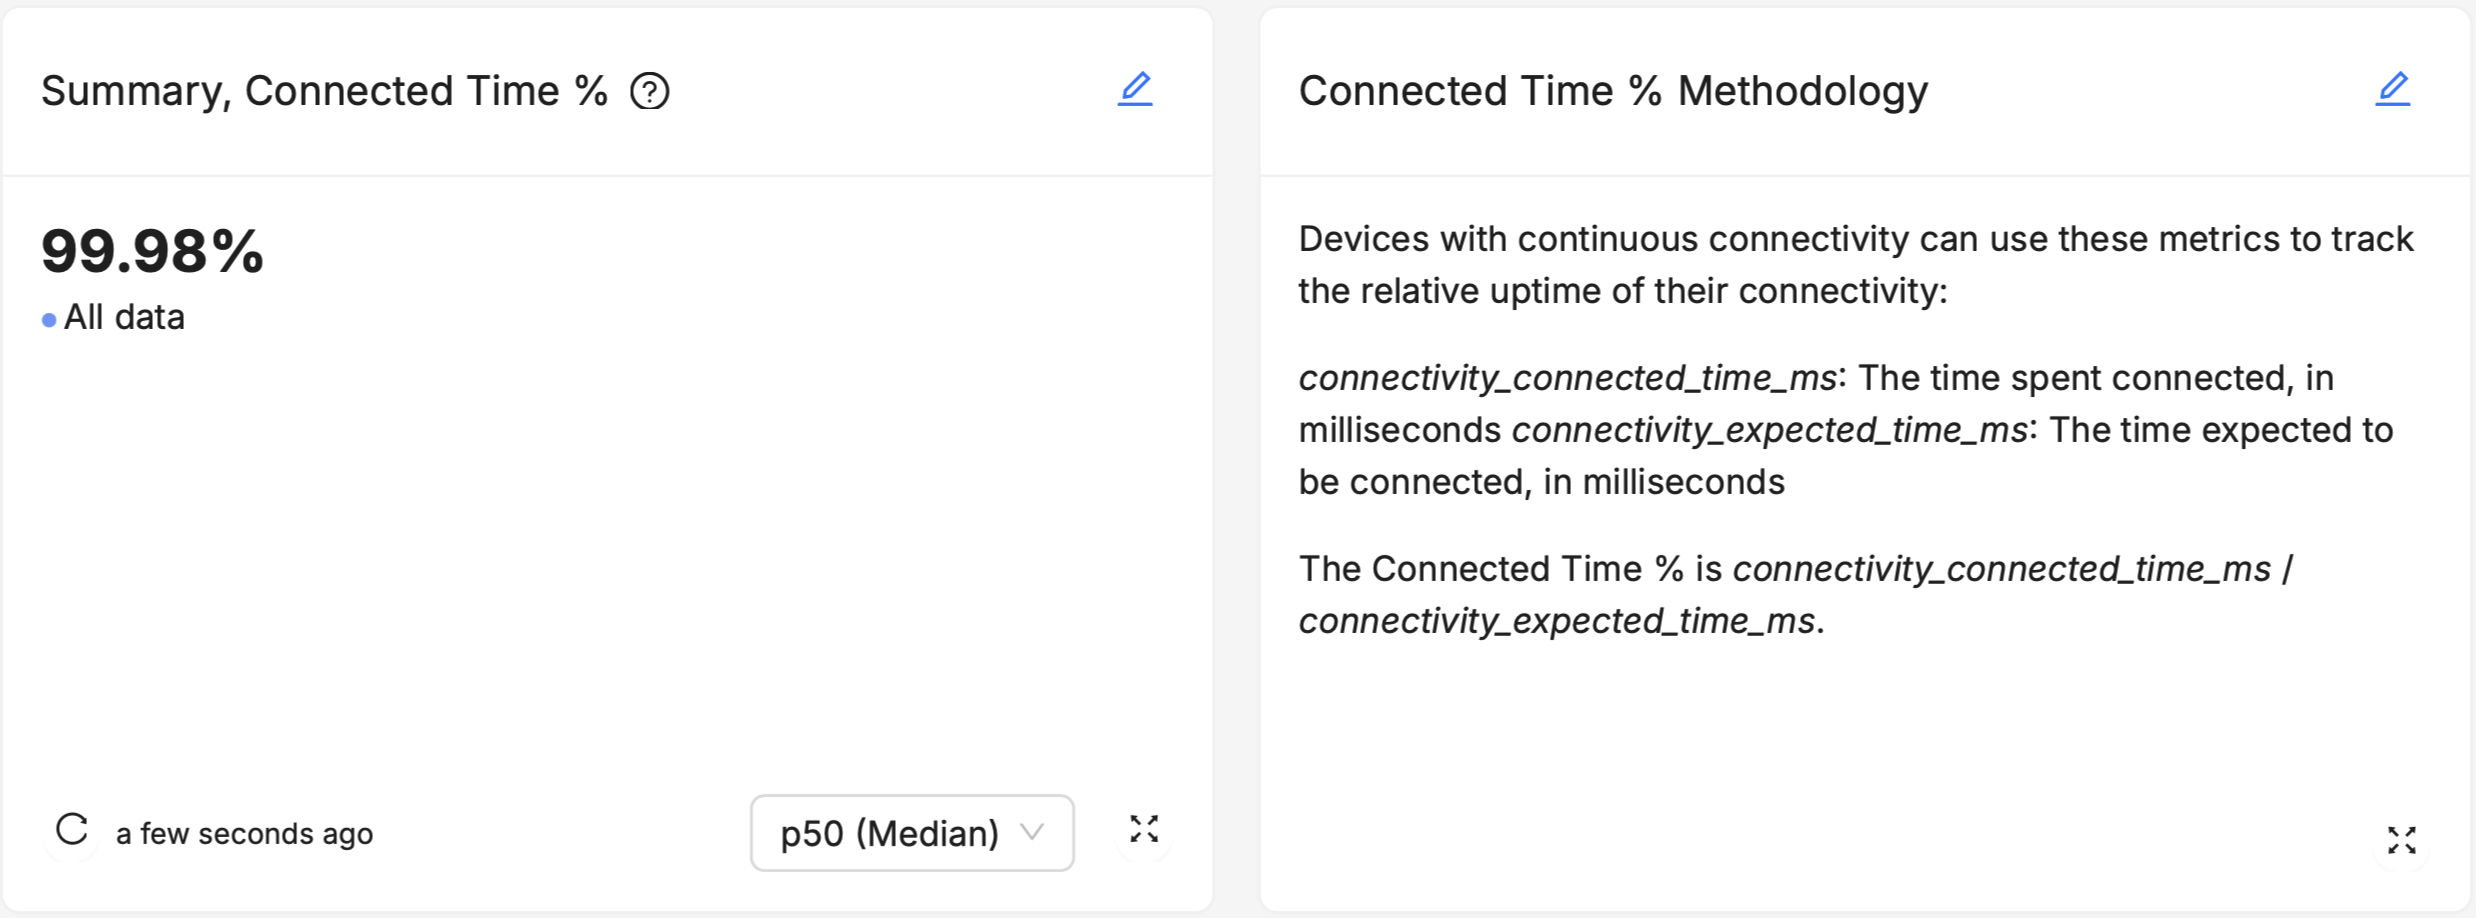Image resolution: width=2476 pixels, height=918 pixels.
Task: Click 'be connected, in milliseconds' text line
Action: tap(1541, 482)
